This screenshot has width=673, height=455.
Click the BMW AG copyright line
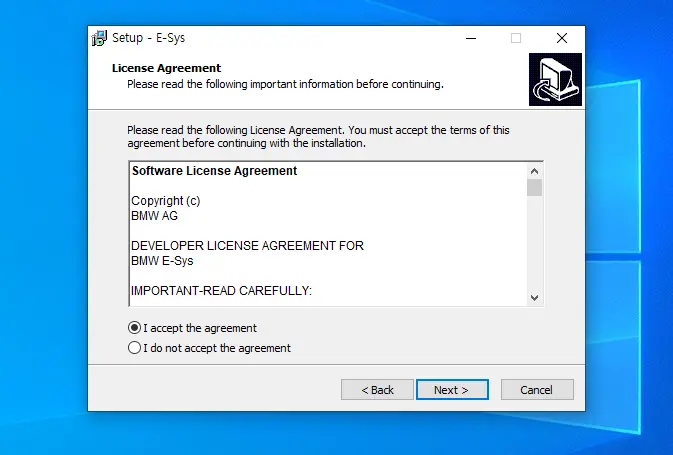(x=155, y=216)
